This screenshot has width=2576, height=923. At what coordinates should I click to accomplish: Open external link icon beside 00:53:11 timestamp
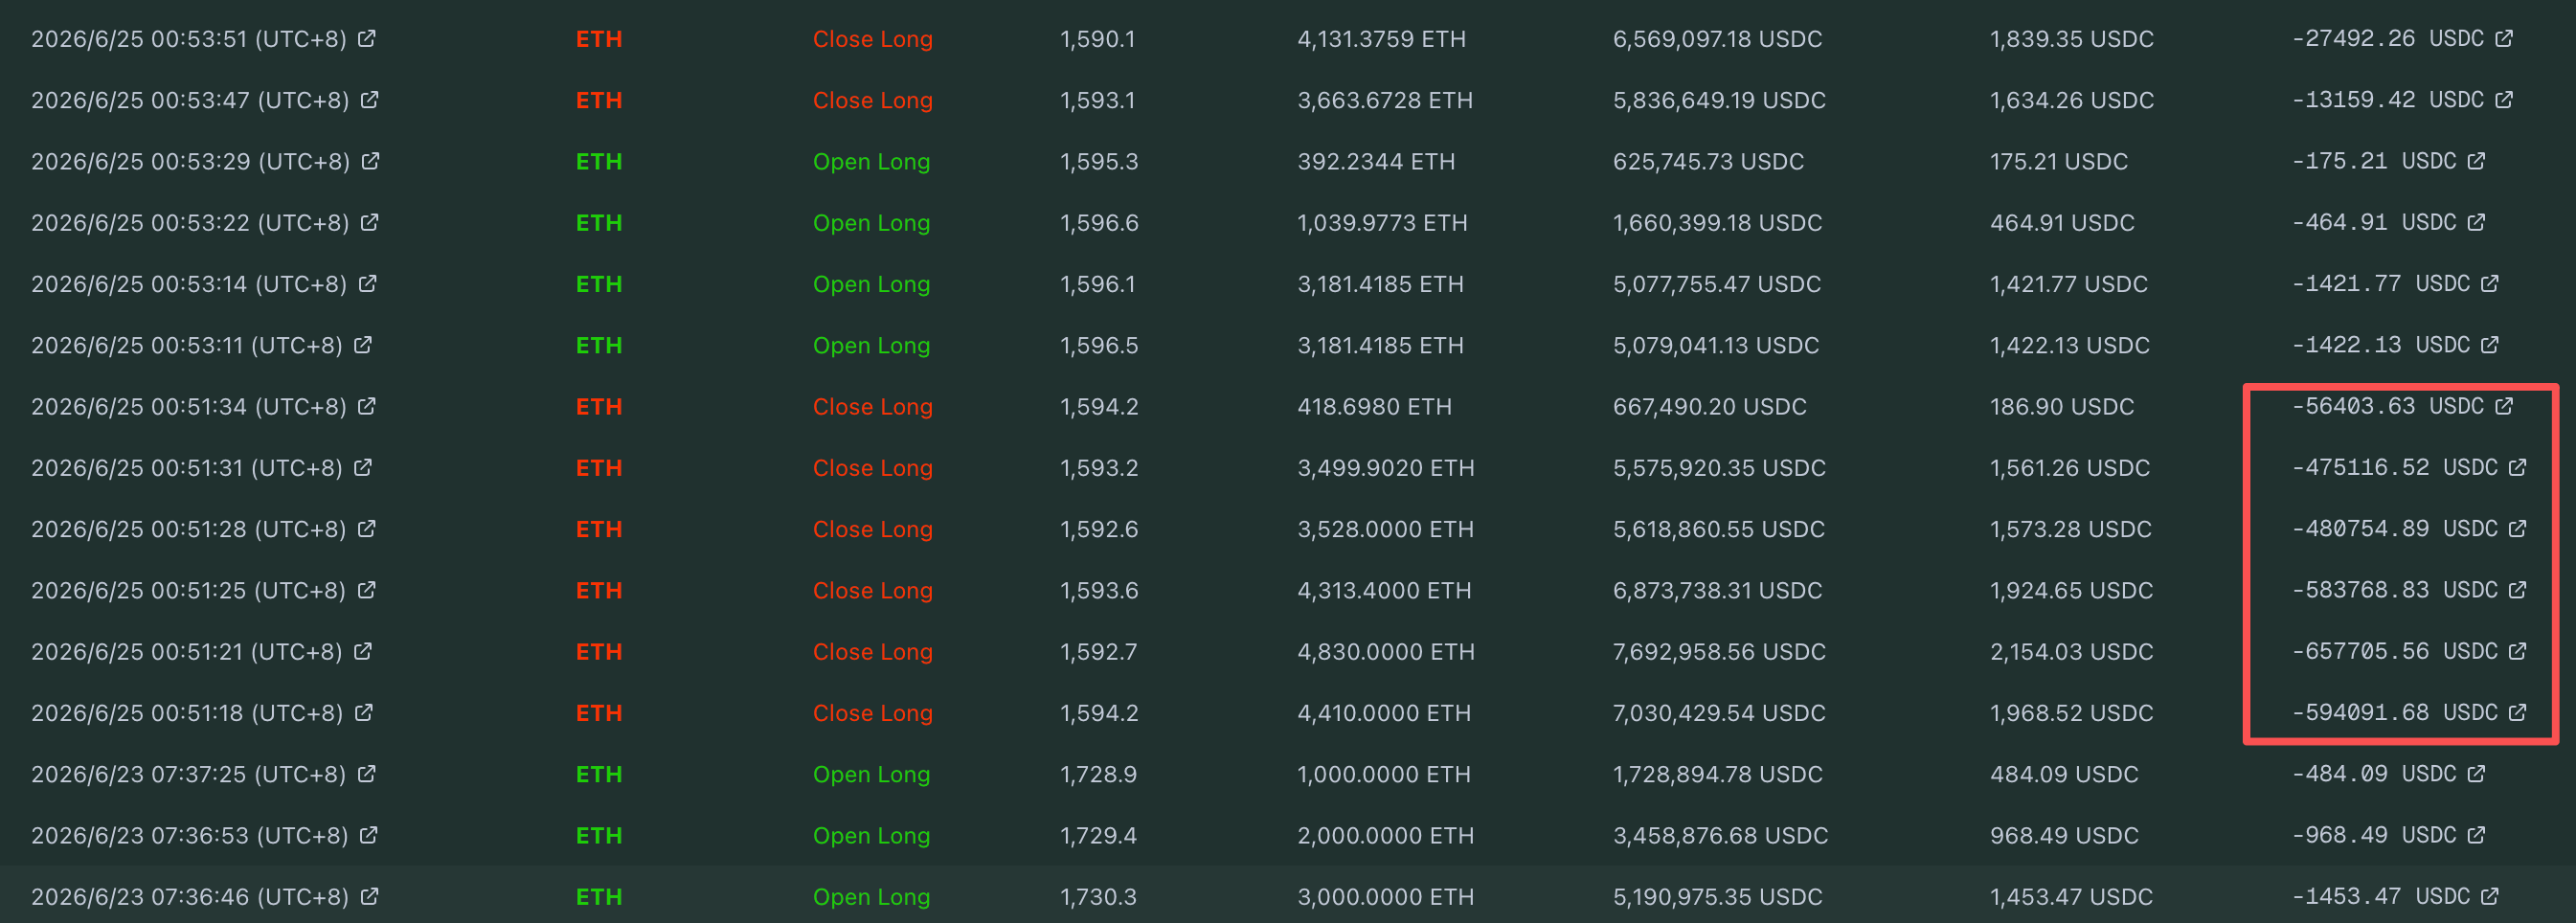click(364, 345)
